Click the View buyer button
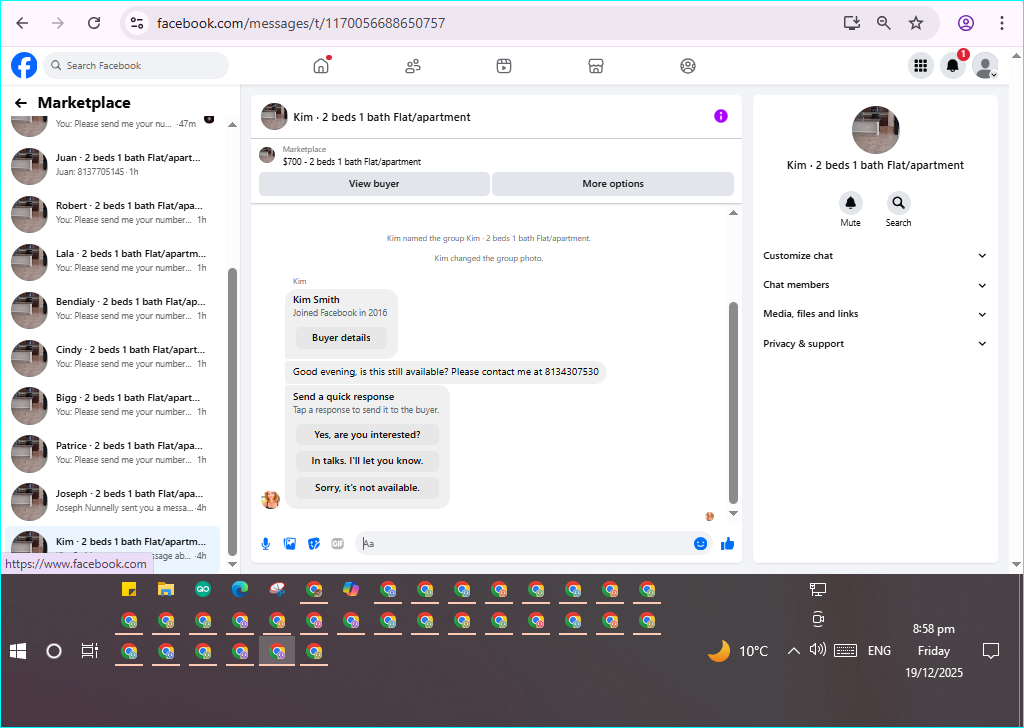Screen dimensions: 1024x728 coord(374,184)
